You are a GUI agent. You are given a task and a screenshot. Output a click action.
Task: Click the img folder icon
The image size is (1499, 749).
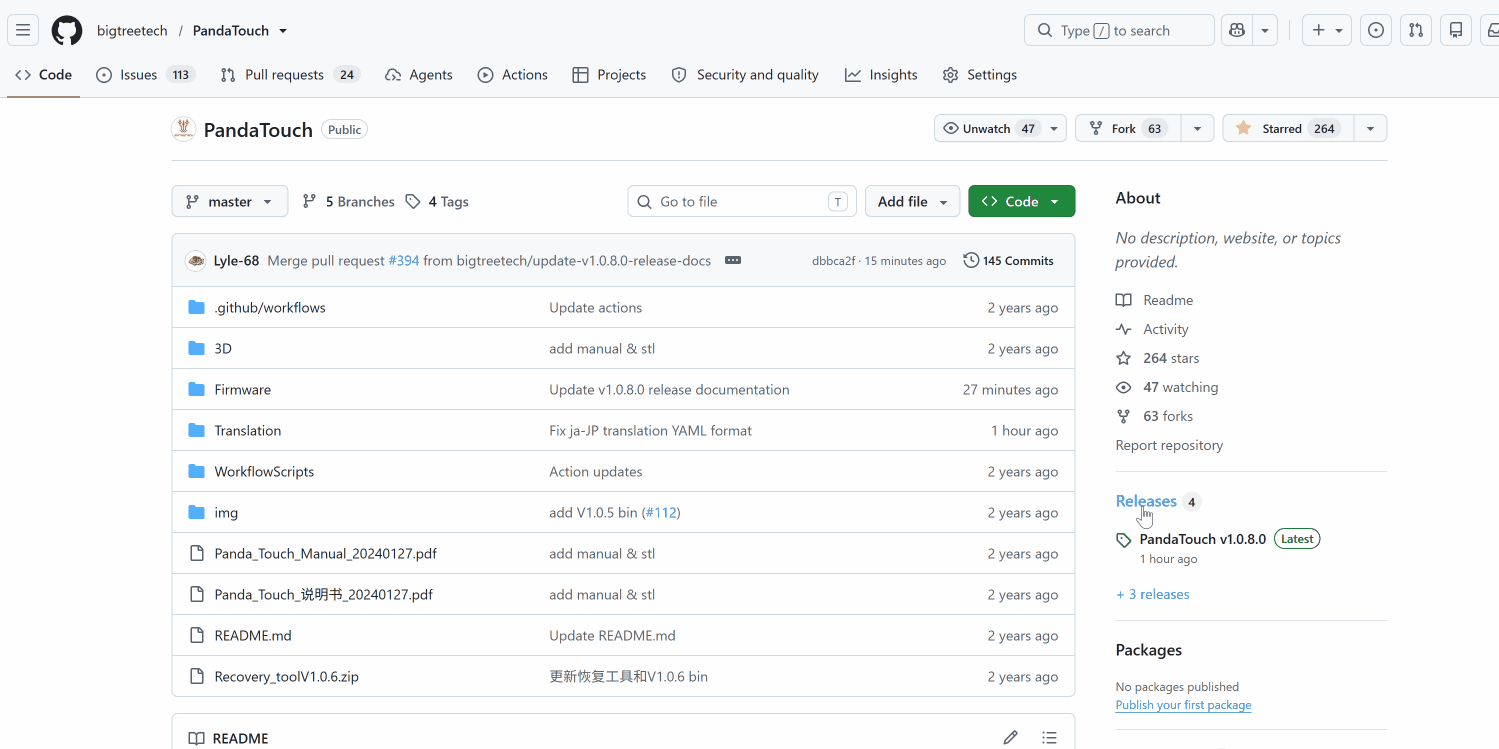[x=196, y=513]
